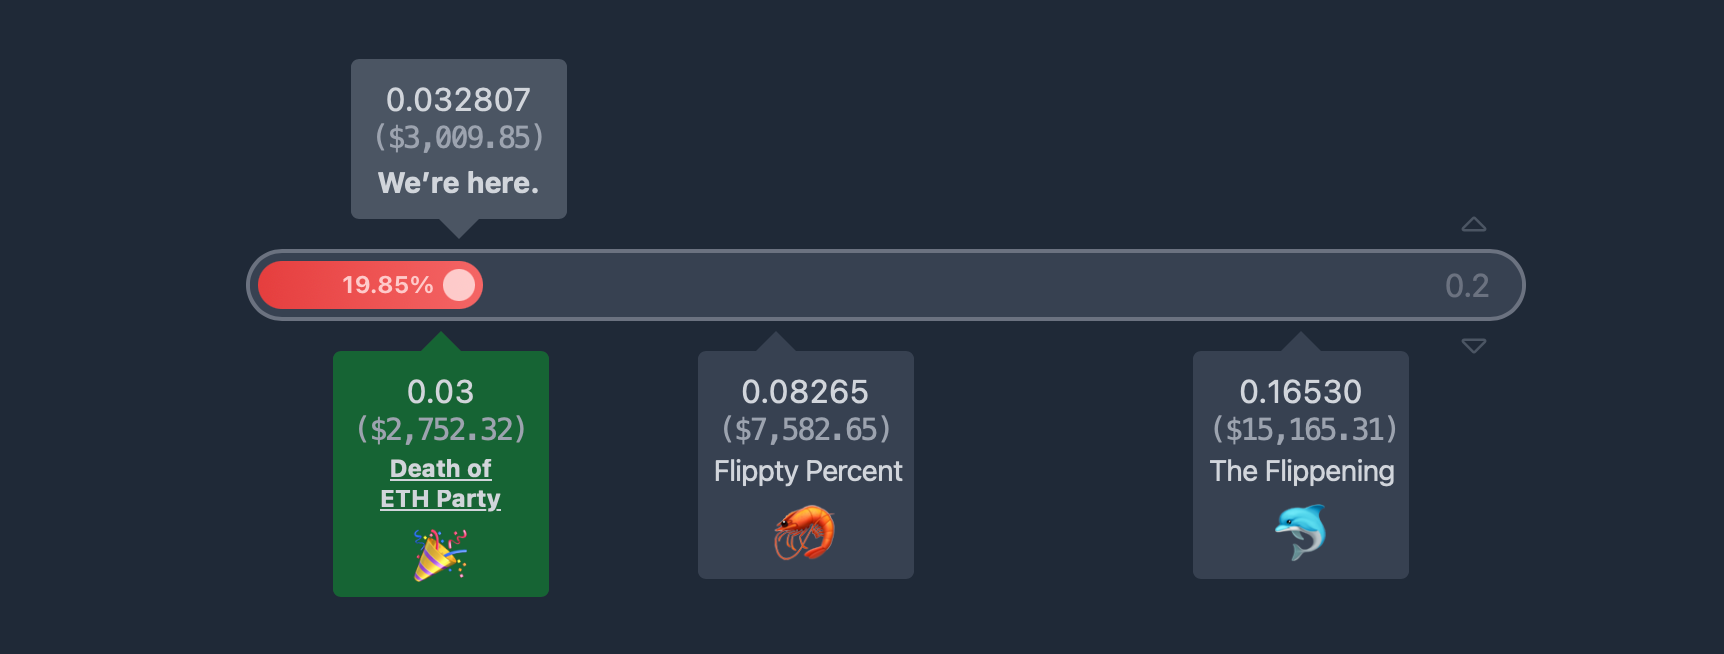Click the 0.03 ratio in green card
This screenshot has height=654, width=1724.
[440, 392]
